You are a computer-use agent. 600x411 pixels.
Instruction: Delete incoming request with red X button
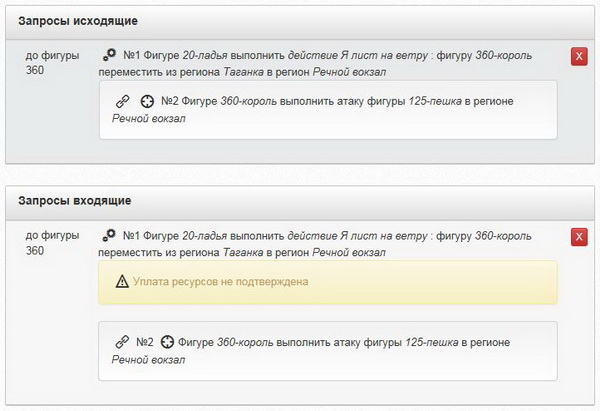(x=578, y=237)
